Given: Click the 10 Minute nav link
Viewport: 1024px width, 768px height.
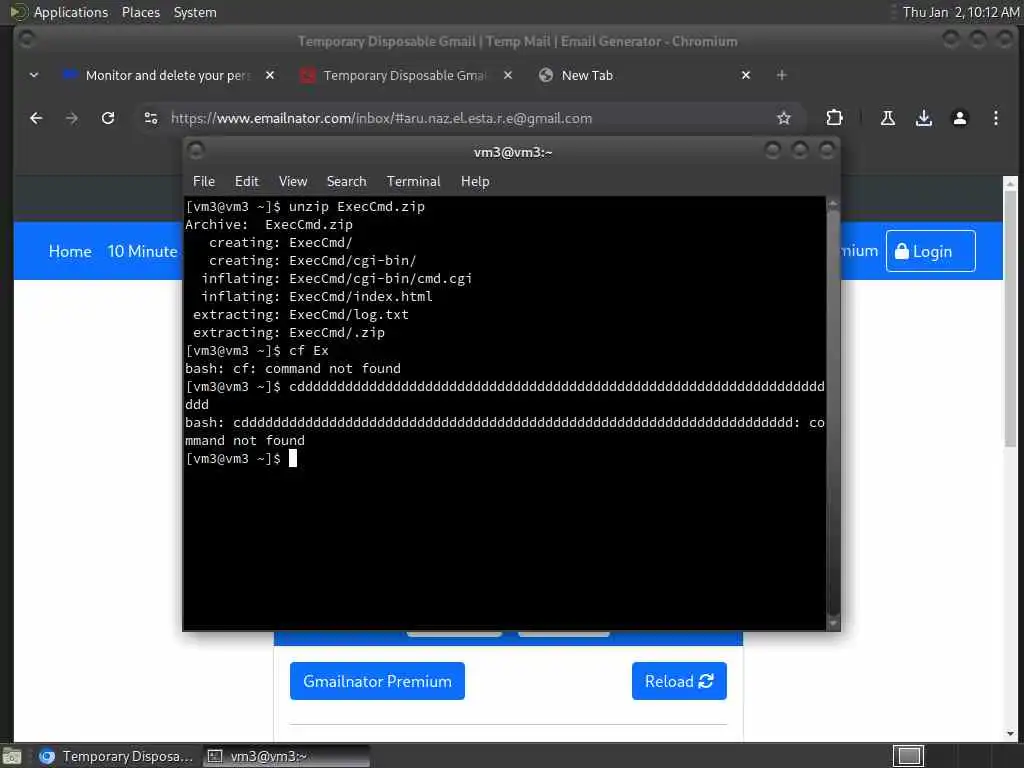Looking at the screenshot, I should point(142,251).
